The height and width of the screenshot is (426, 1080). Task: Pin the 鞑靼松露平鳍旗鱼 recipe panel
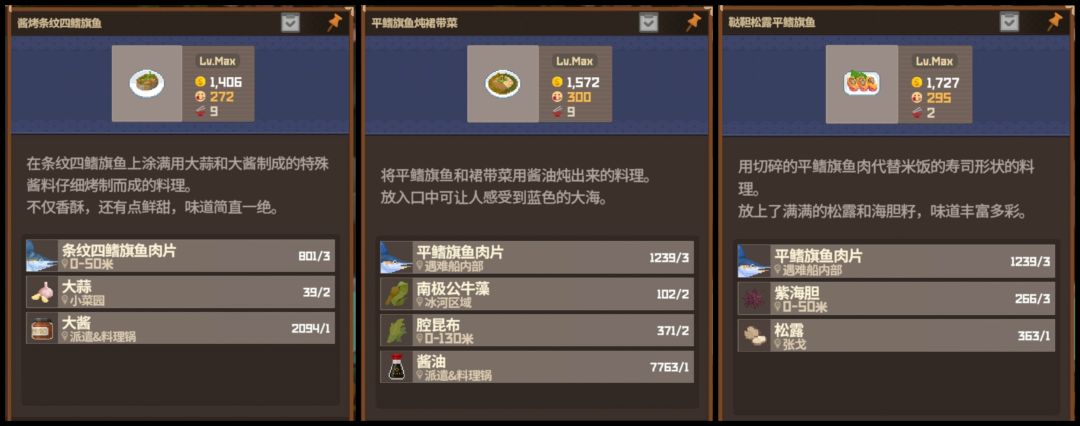coord(1053,22)
